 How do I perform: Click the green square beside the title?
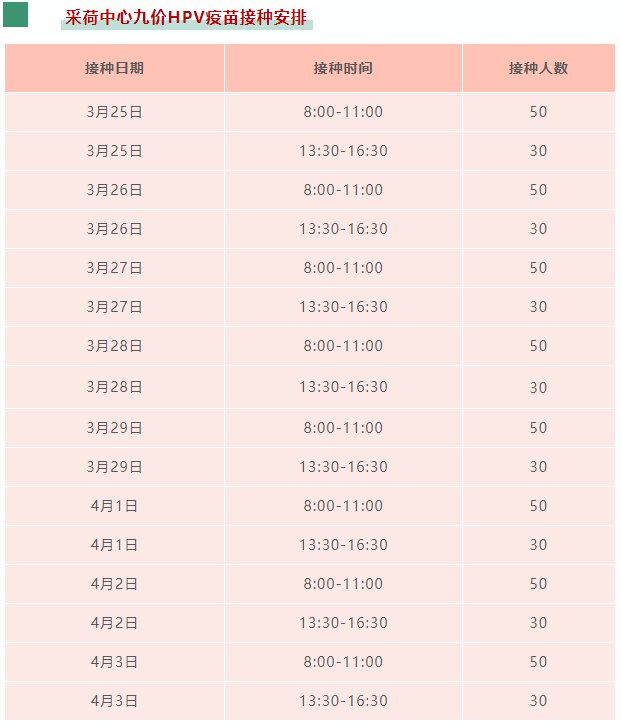coord(15,14)
